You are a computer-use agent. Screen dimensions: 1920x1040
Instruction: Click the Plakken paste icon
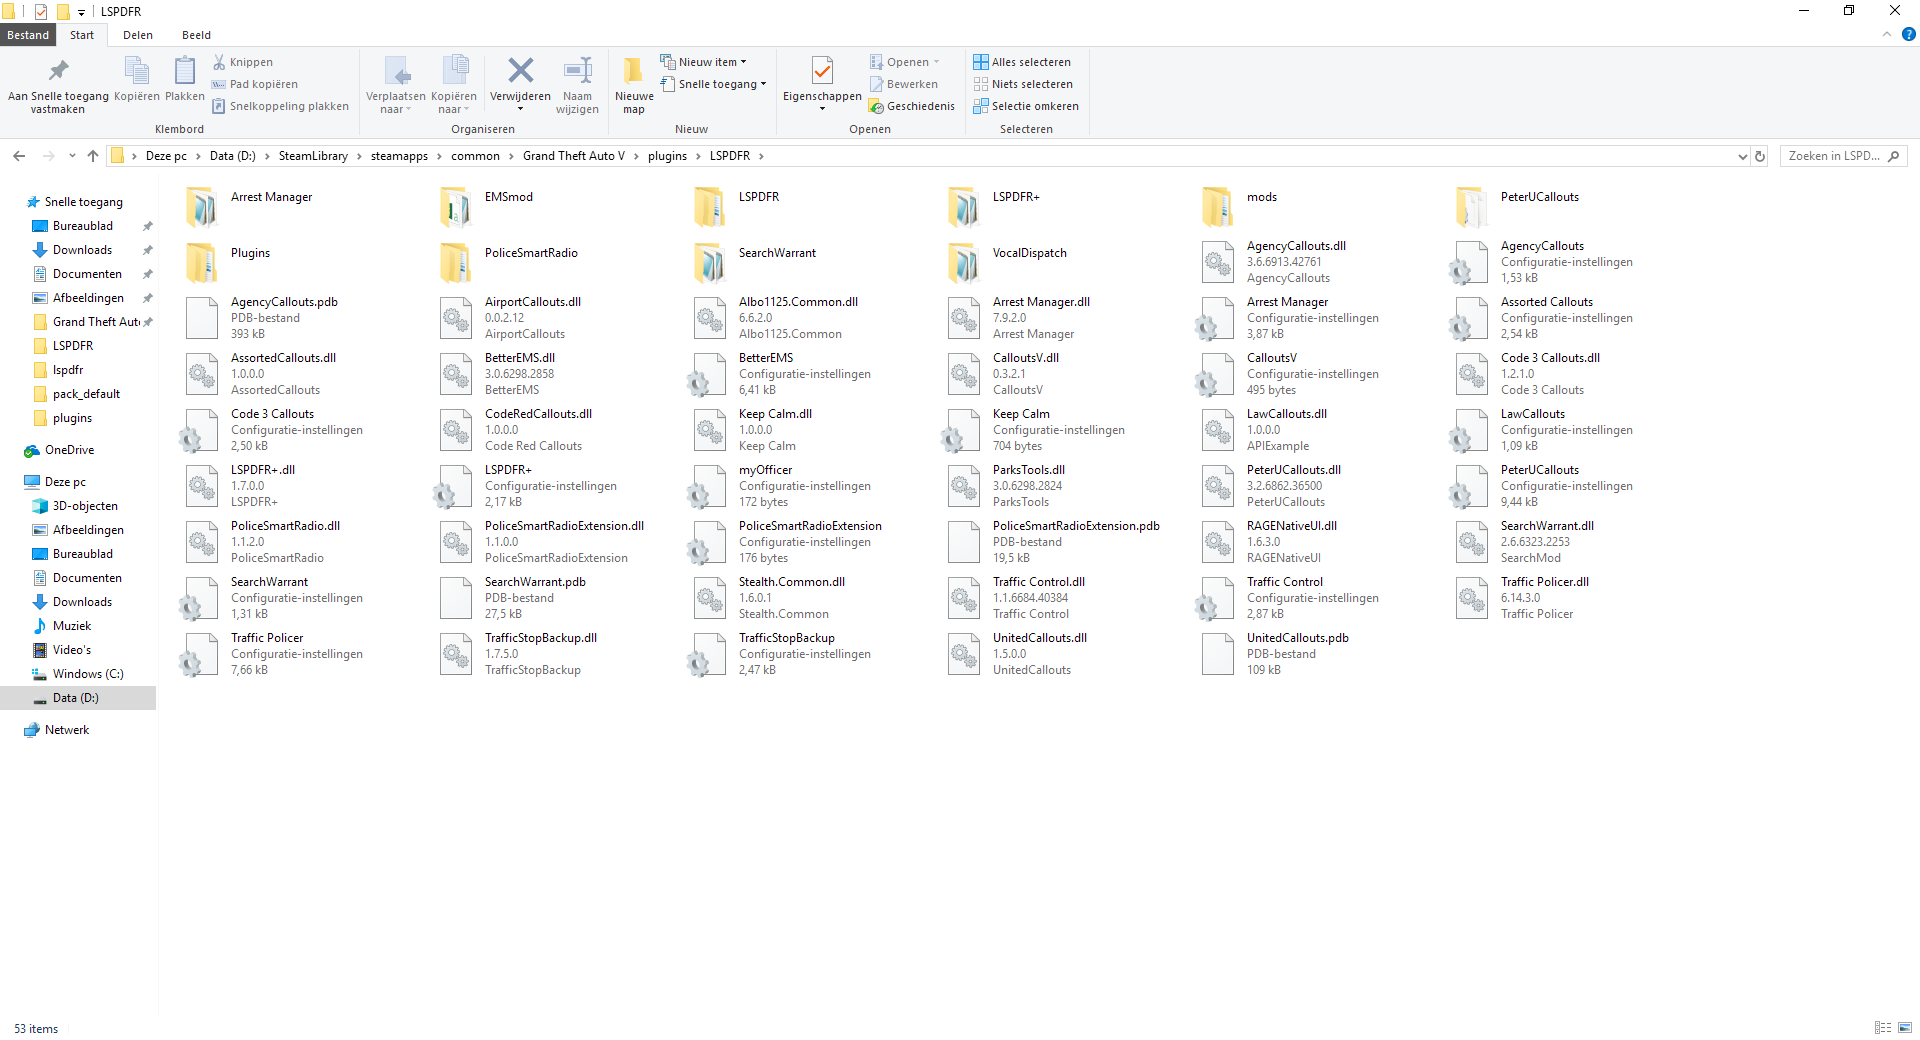[x=185, y=72]
